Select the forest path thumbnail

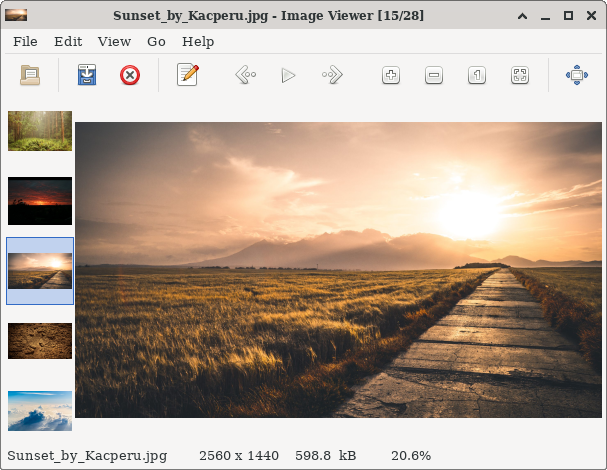tap(40, 131)
